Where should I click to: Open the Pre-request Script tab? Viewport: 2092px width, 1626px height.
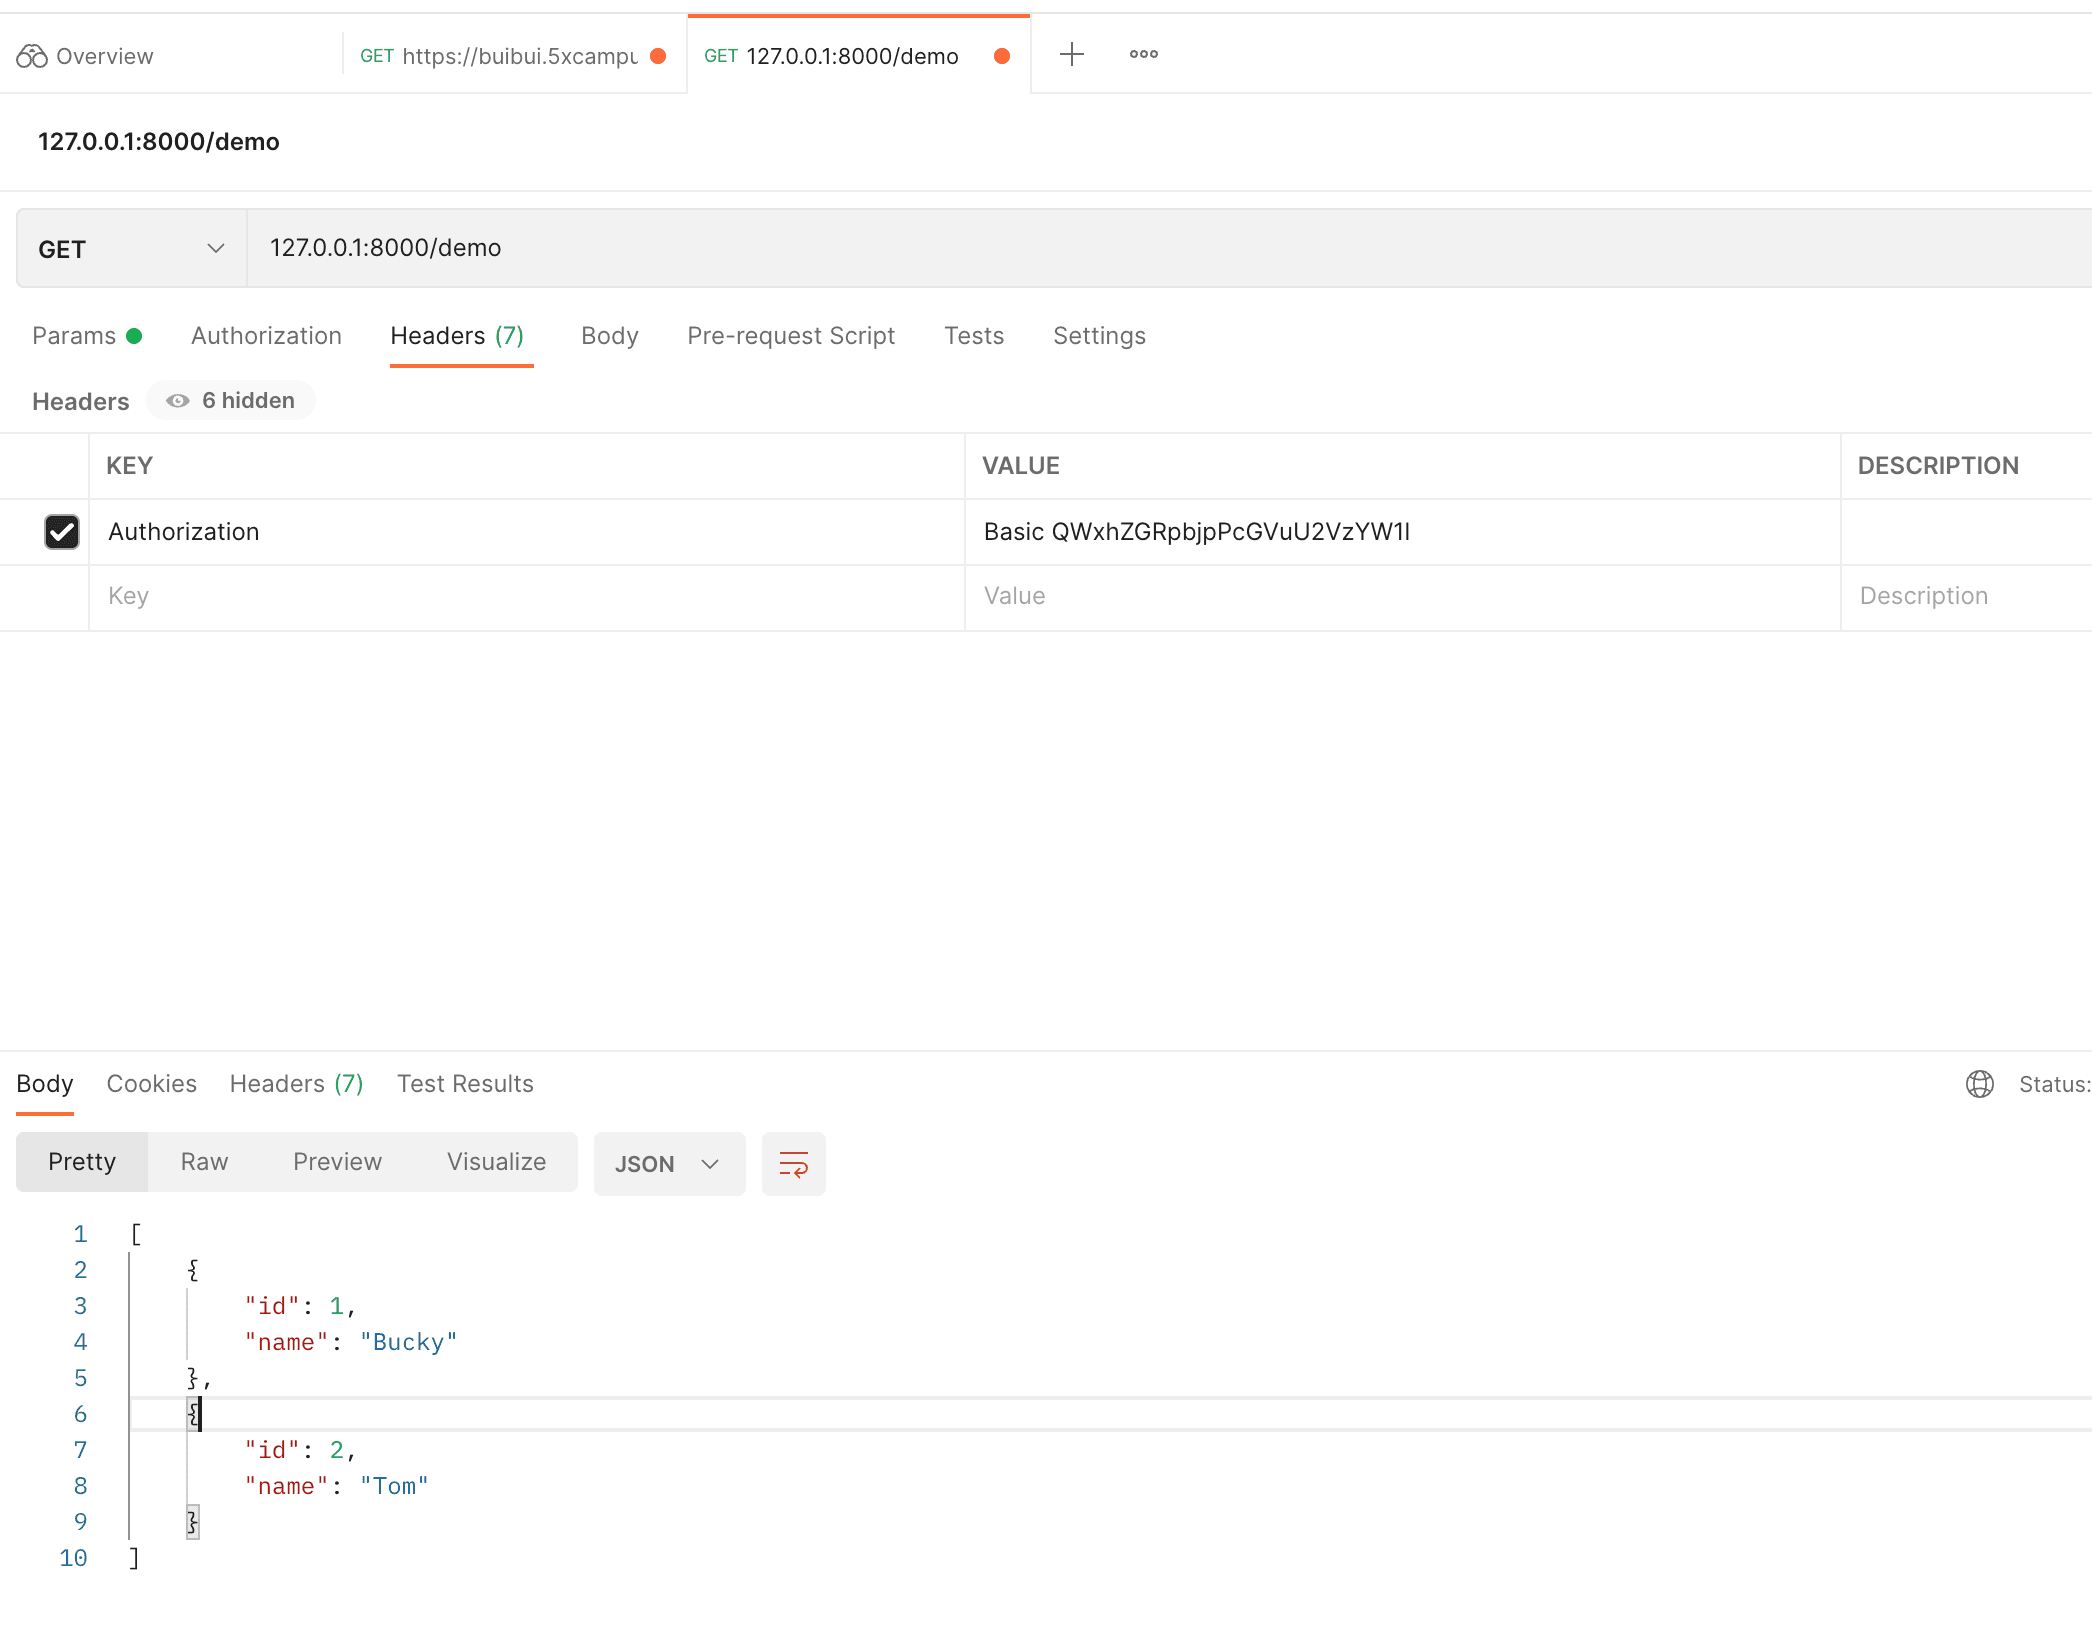[x=790, y=336]
